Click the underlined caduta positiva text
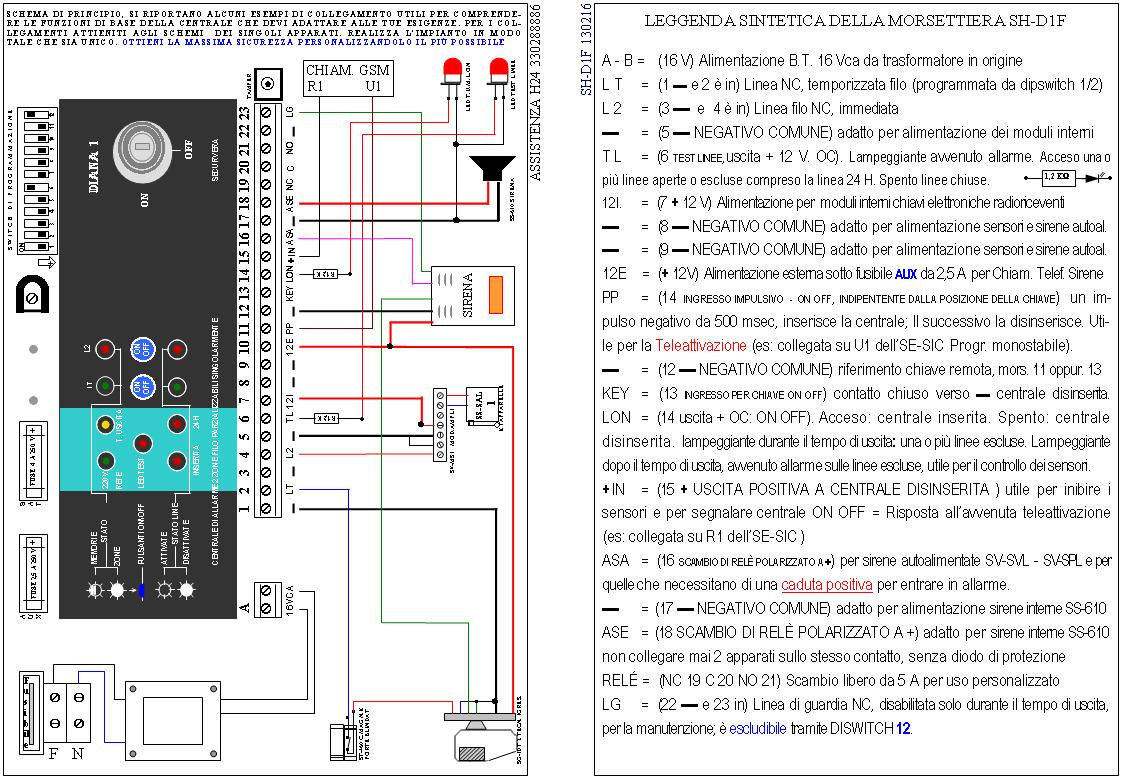Image resolution: width=1122 pixels, height=779 pixels. click(x=826, y=584)
